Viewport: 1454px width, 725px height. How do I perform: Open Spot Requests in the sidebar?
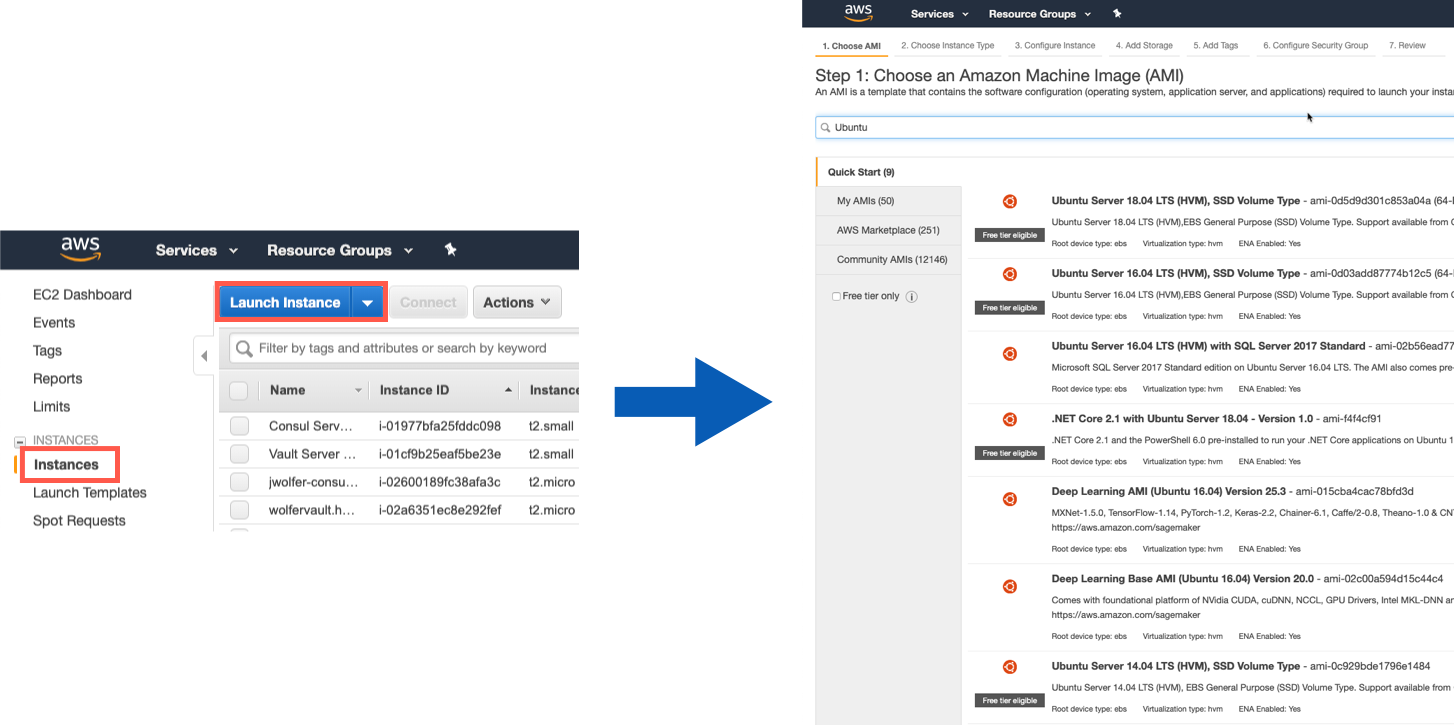coord(79,521)
